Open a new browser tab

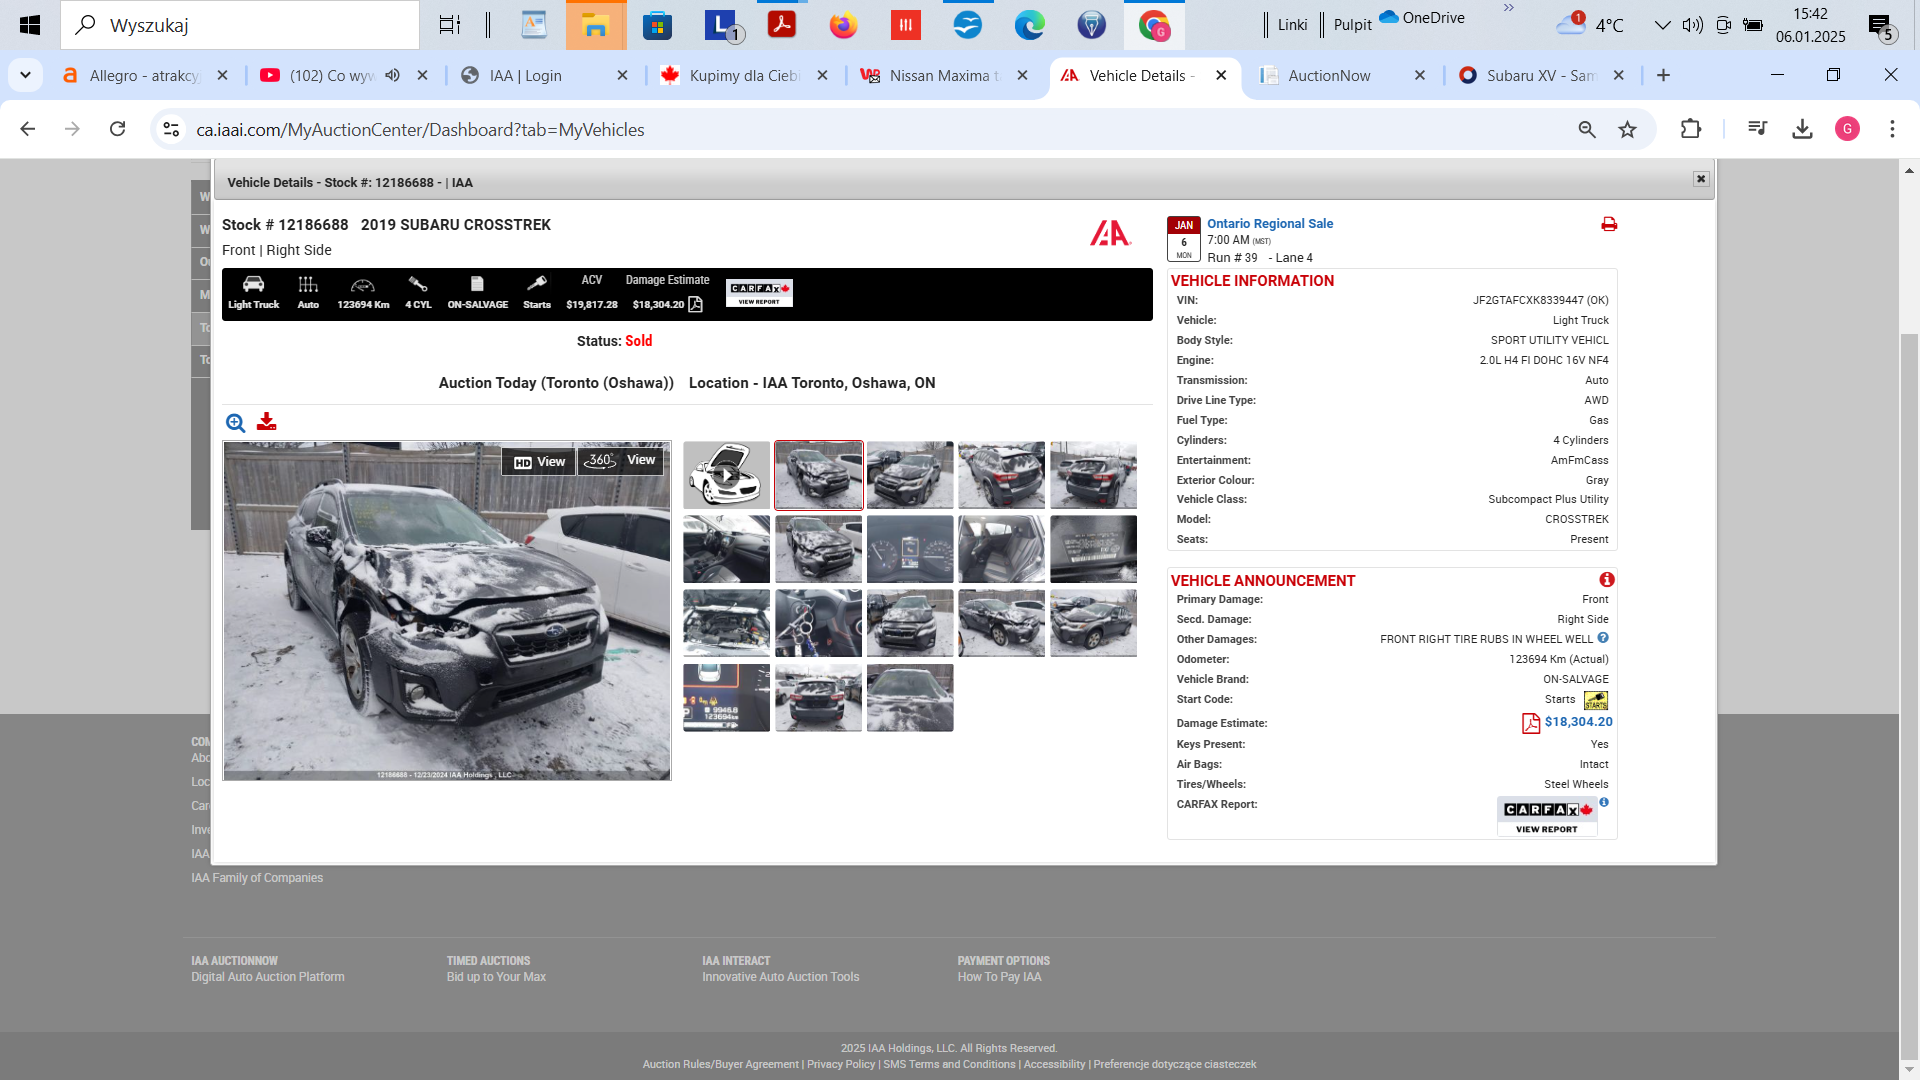point(1663,75)
